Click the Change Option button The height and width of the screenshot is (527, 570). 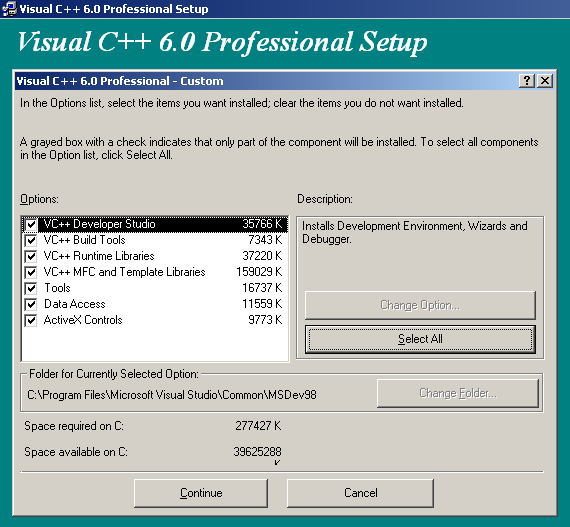coord(420,305)
